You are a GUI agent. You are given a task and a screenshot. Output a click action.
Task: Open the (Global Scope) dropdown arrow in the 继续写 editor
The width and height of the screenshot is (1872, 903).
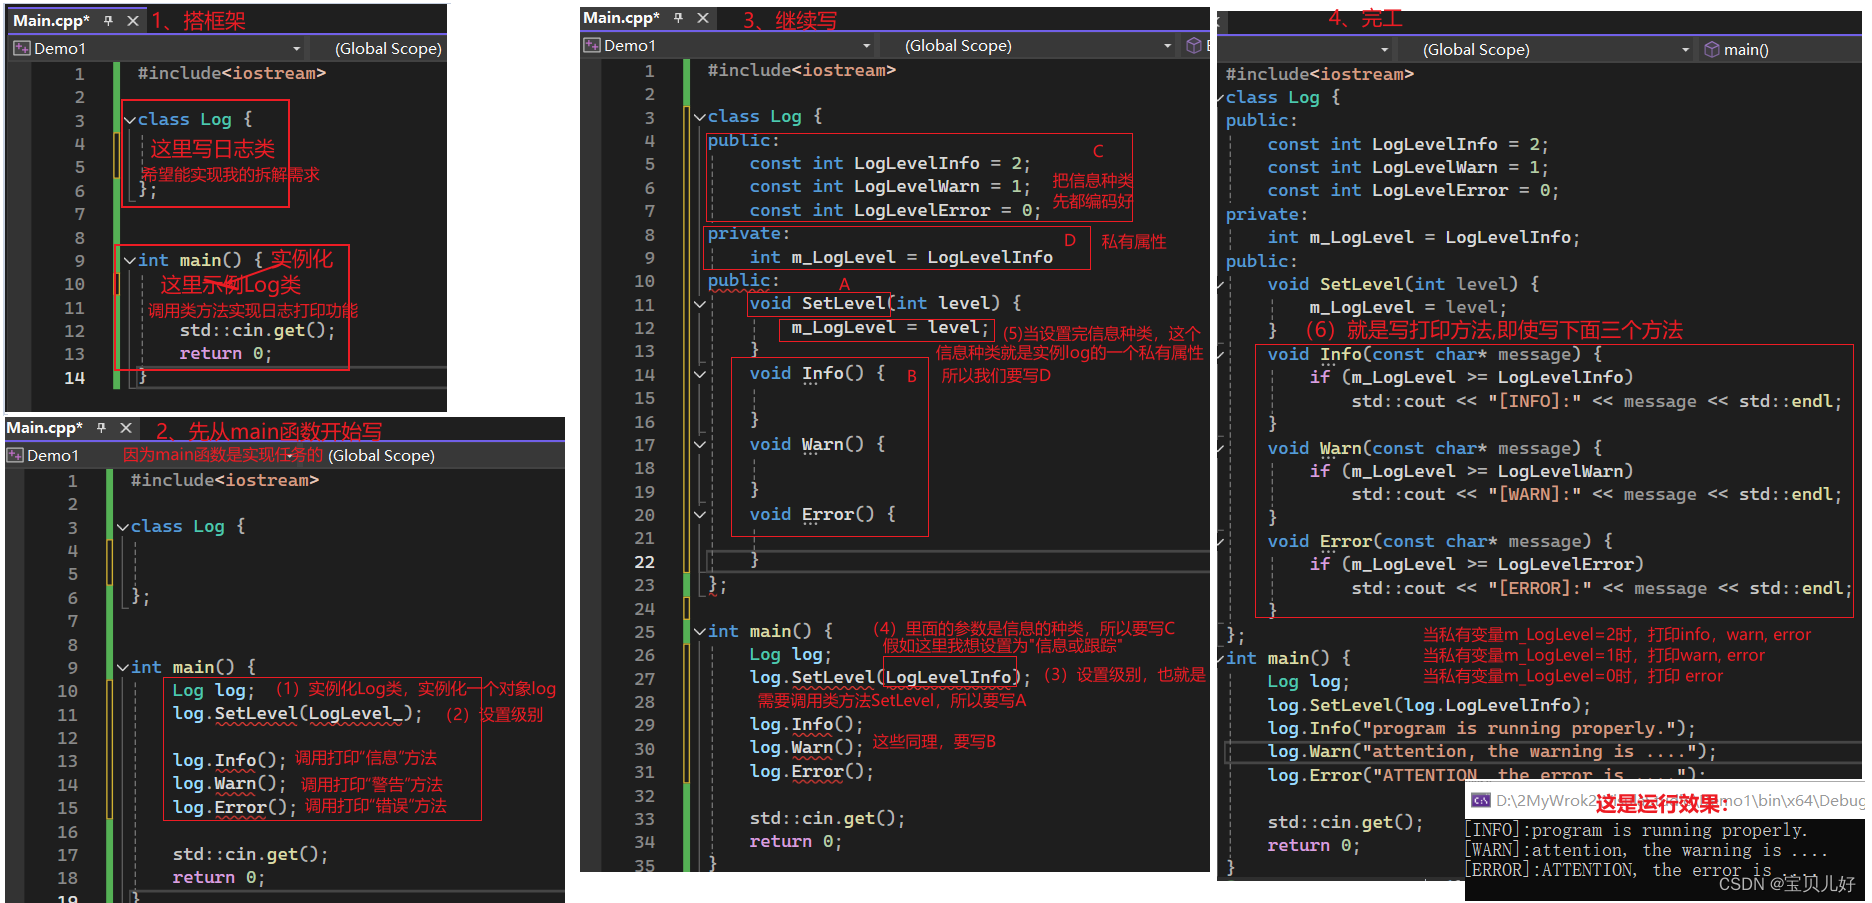[1167, 46]
